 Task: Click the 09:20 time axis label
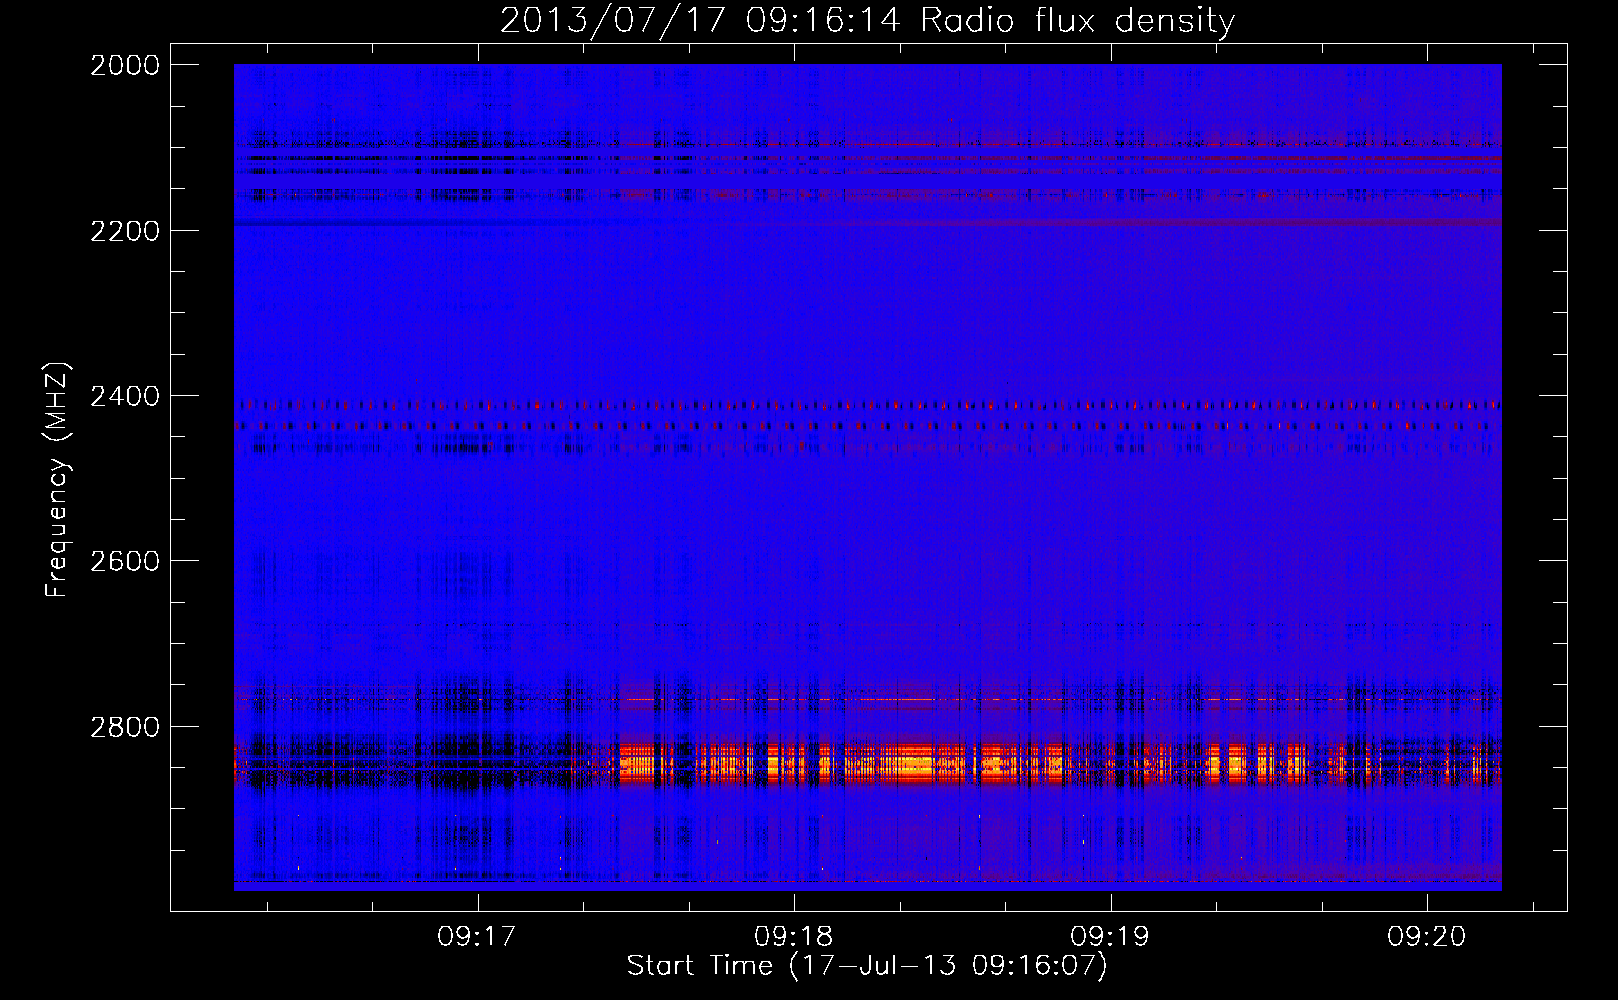pyautogui.click(x=1426, y=937)
